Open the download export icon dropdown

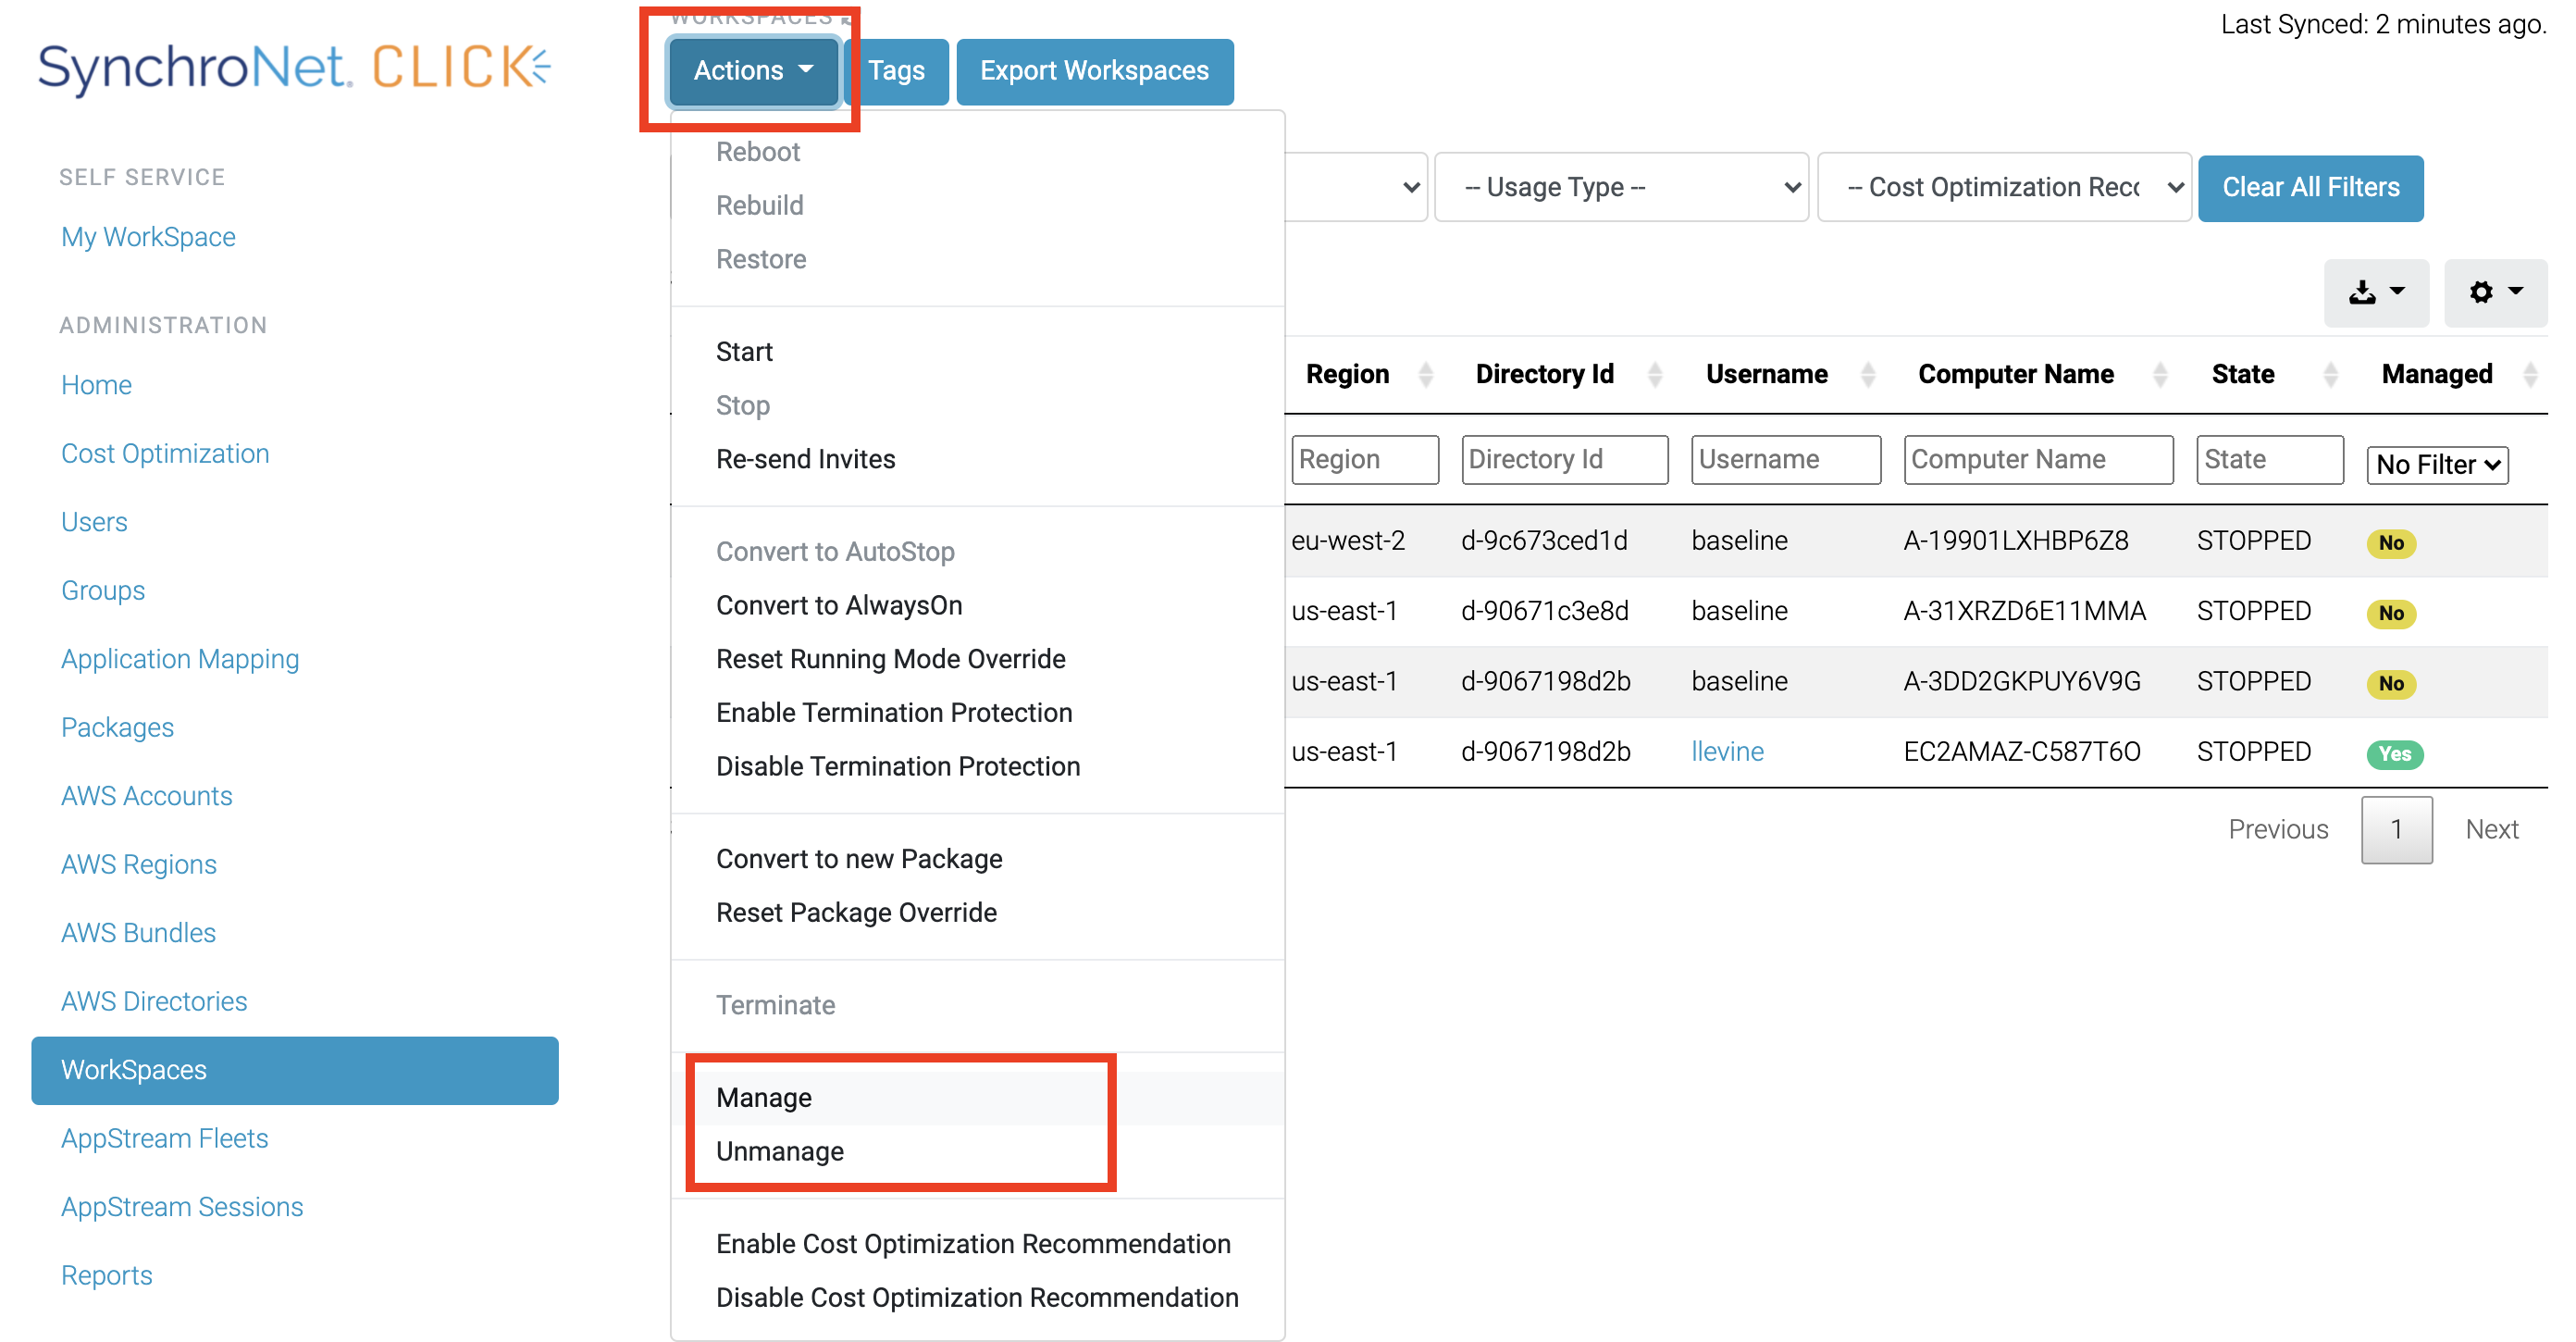pos(2375,292)
